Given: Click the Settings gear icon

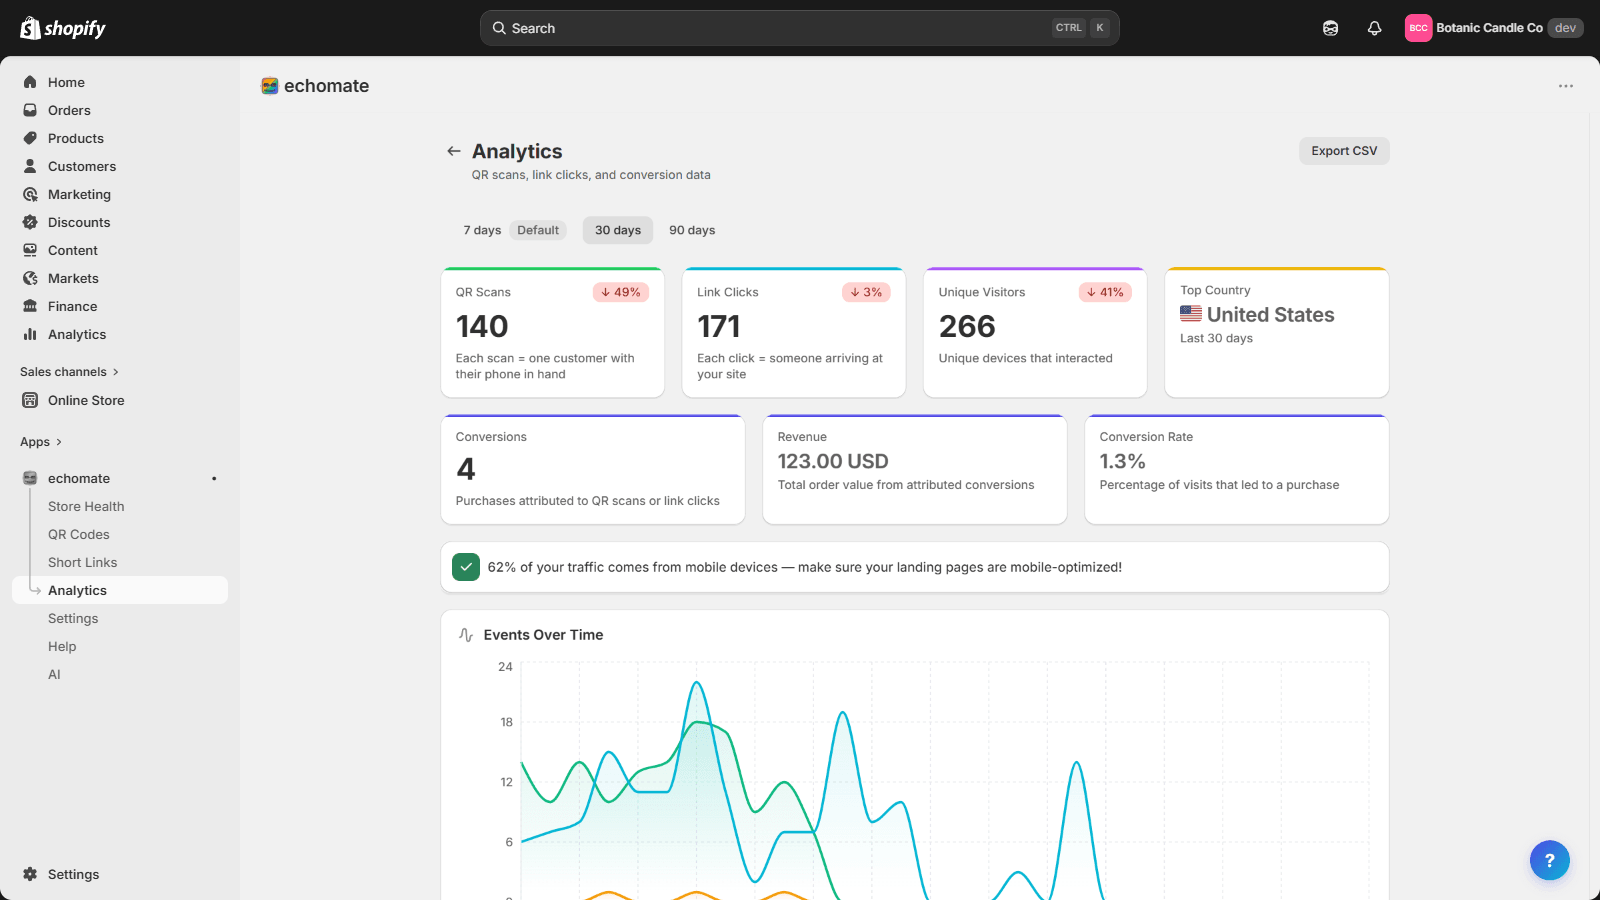Looking at the screenshot, I should pos(30,874).
